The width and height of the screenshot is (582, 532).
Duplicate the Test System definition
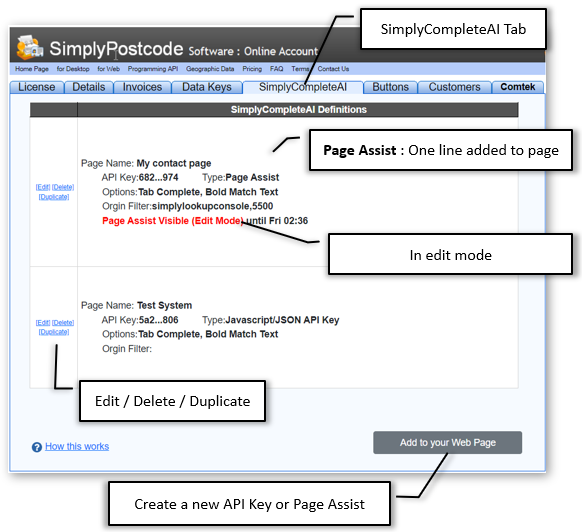click(x=54, y=332)
